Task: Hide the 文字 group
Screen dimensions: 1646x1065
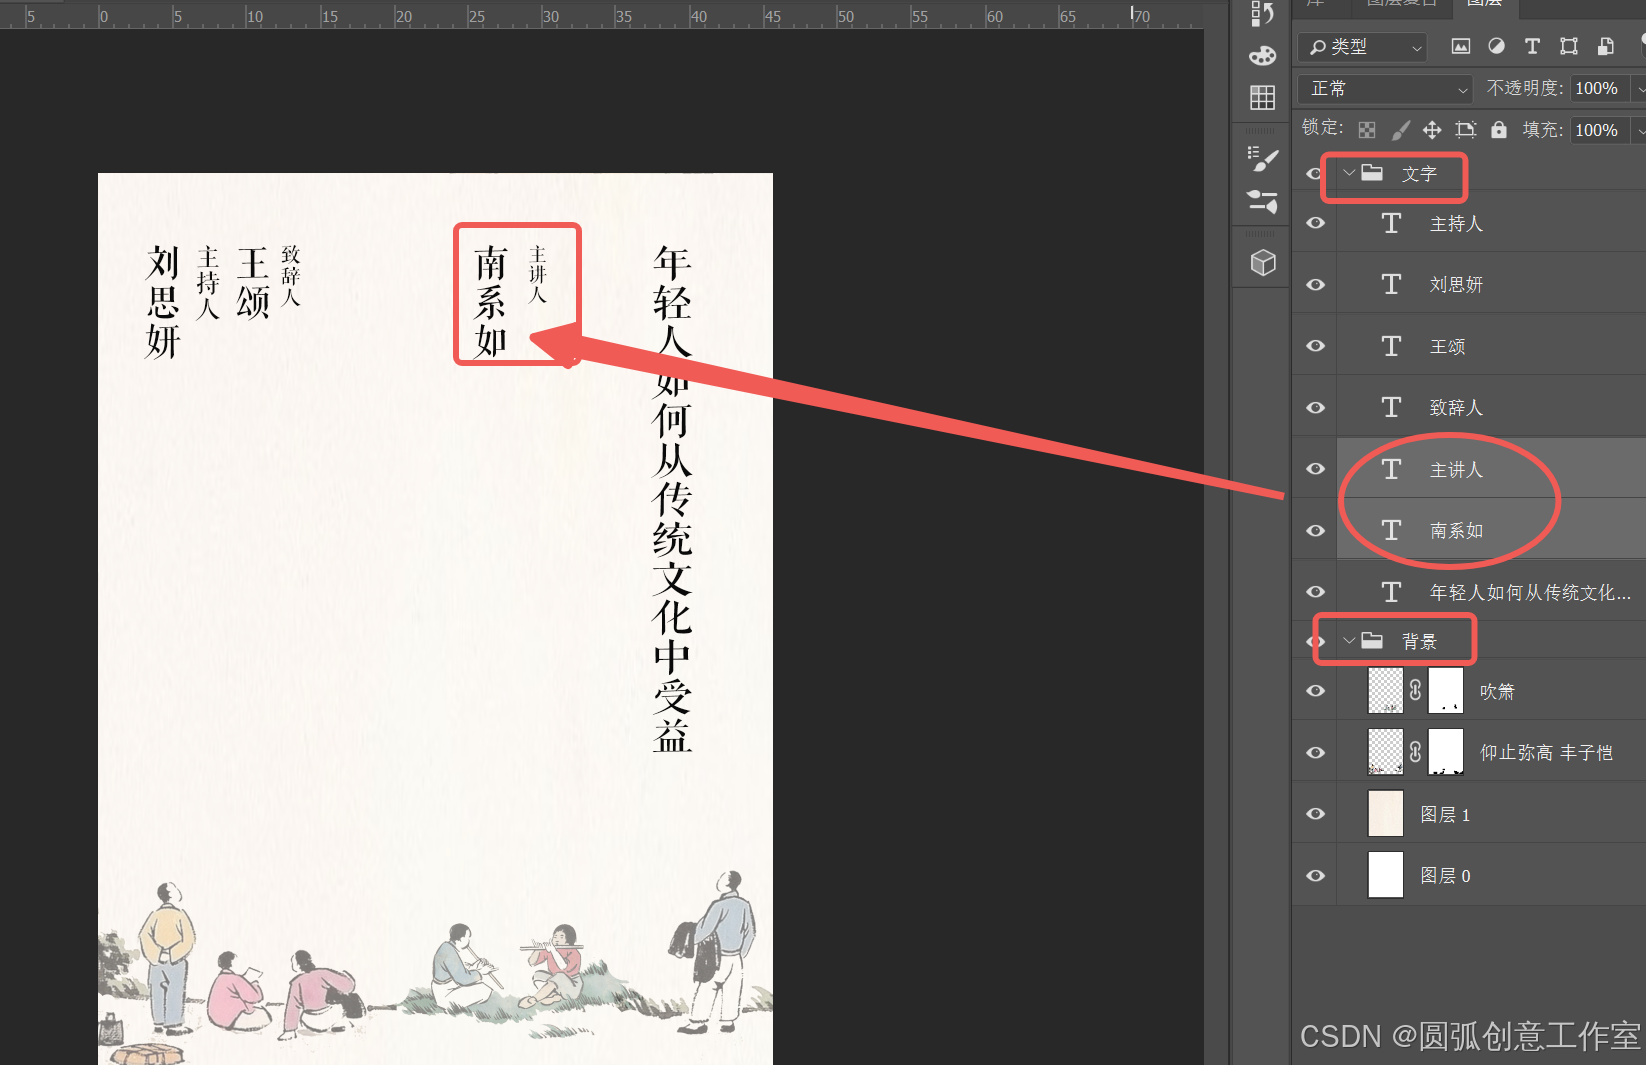Action: point(1314,173)
